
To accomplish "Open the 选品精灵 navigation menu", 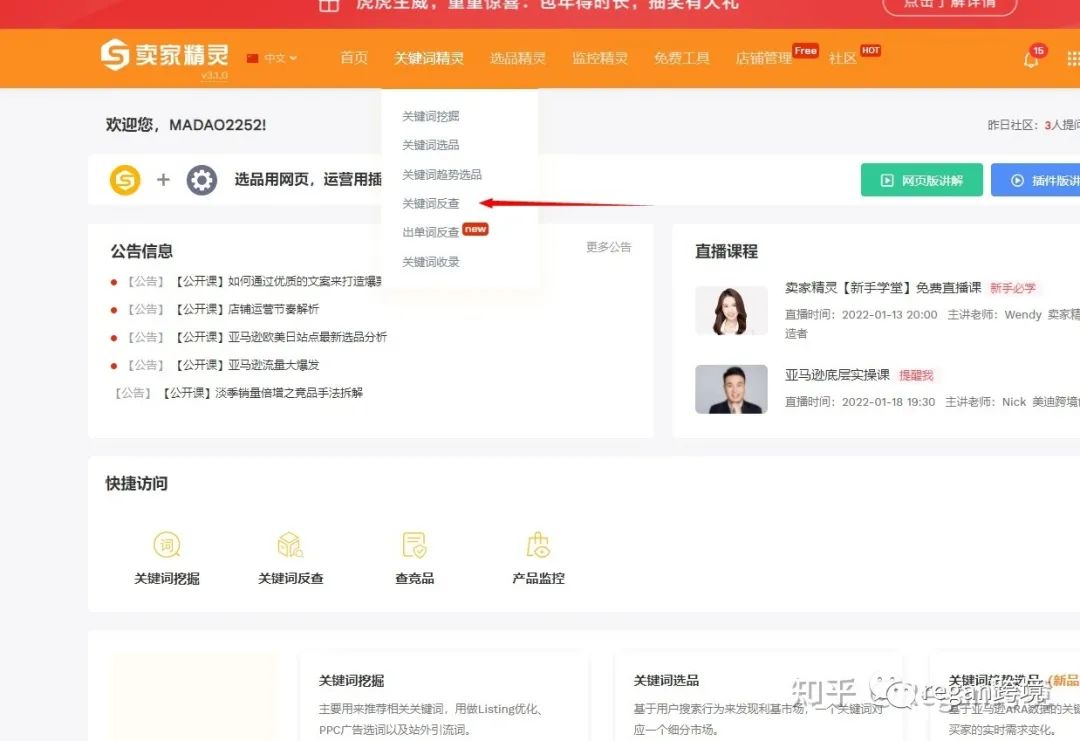I will click(518, 58).
